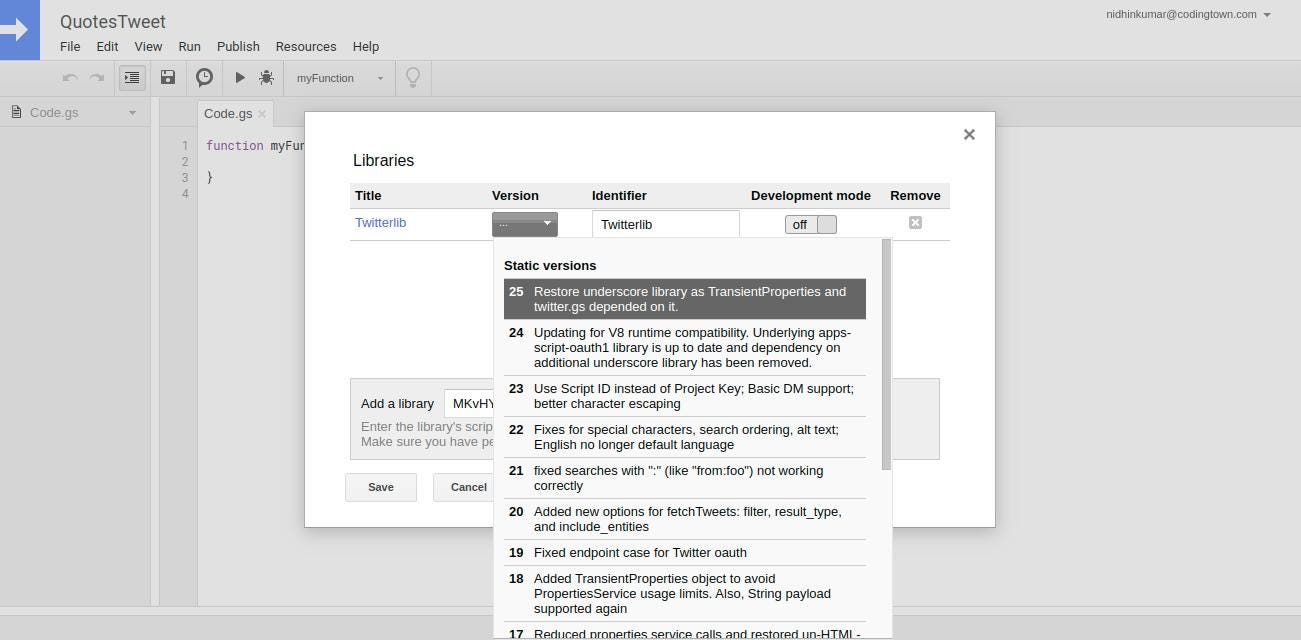Select version 21 fixed searches entry

[x=684, y=478]
